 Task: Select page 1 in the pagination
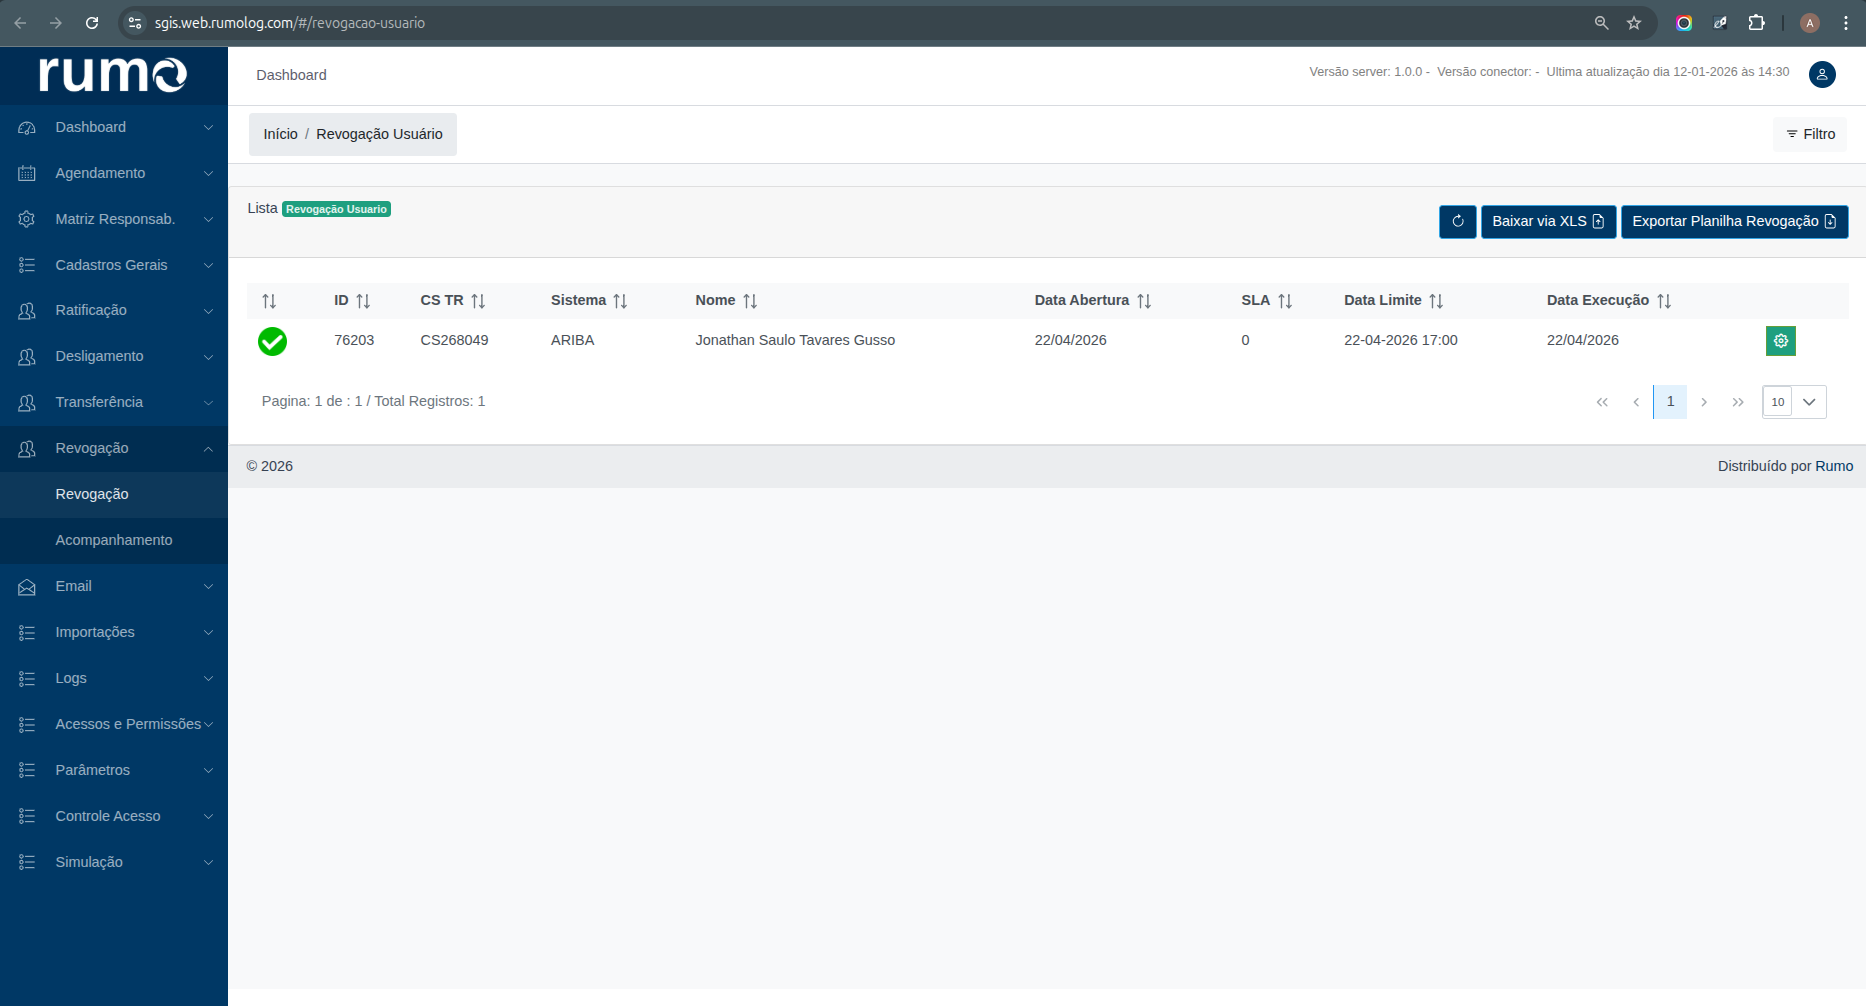pos(1670,402)
